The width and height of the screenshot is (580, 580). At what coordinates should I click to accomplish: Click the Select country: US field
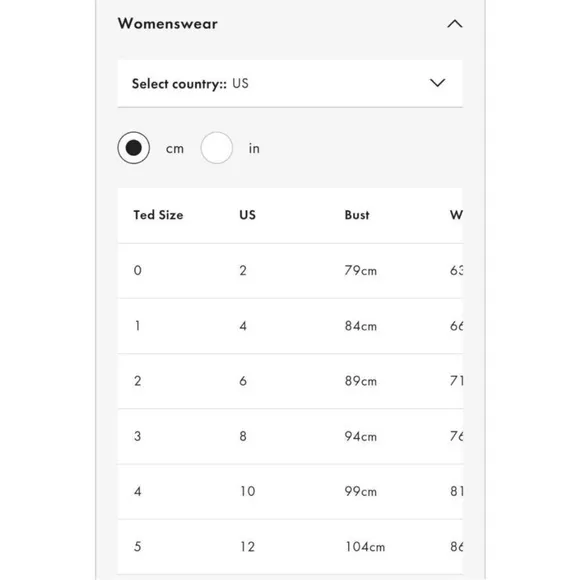tap(290, 84)
